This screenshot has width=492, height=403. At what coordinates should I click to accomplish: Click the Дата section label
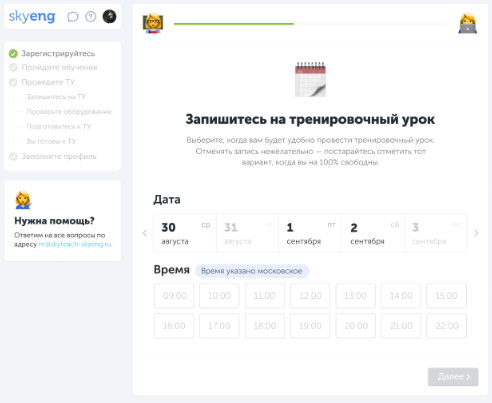[x=167, y=199]
